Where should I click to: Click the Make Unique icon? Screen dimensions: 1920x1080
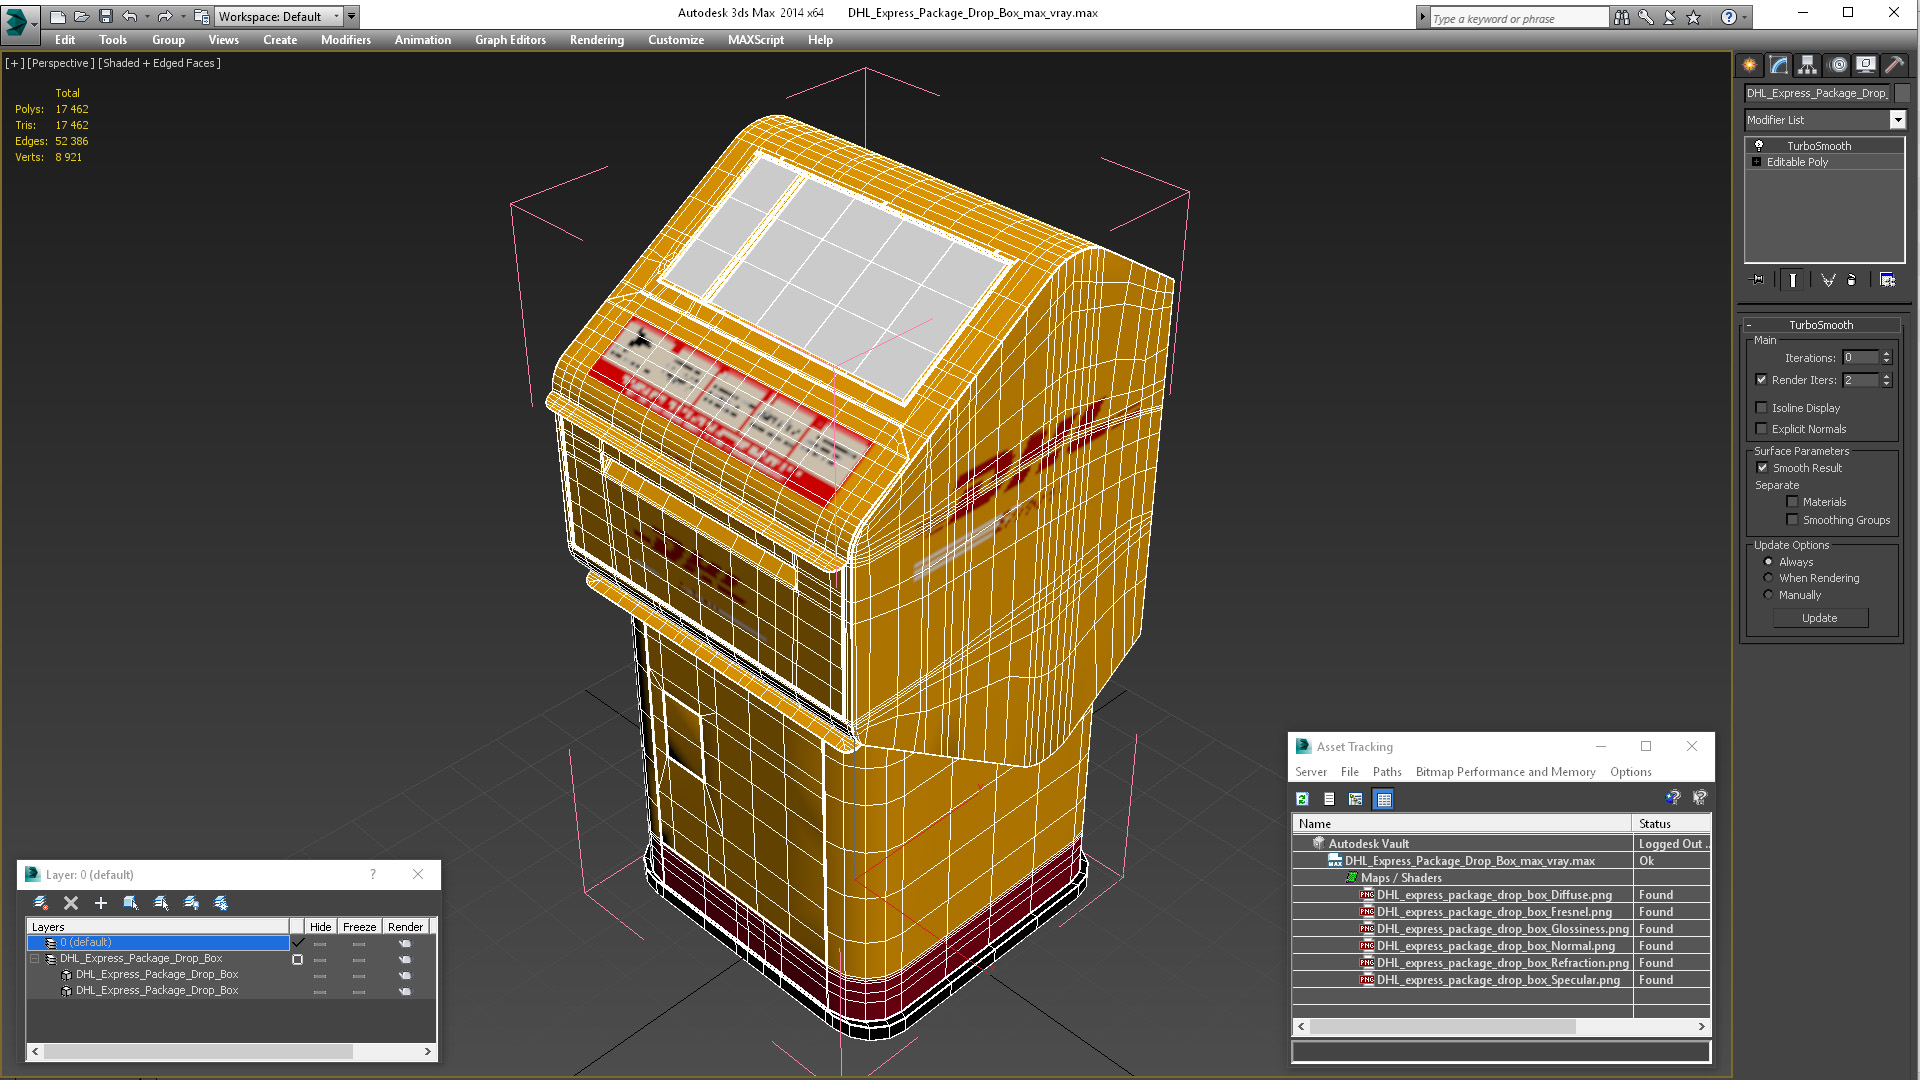click(x=1828, y=280)
